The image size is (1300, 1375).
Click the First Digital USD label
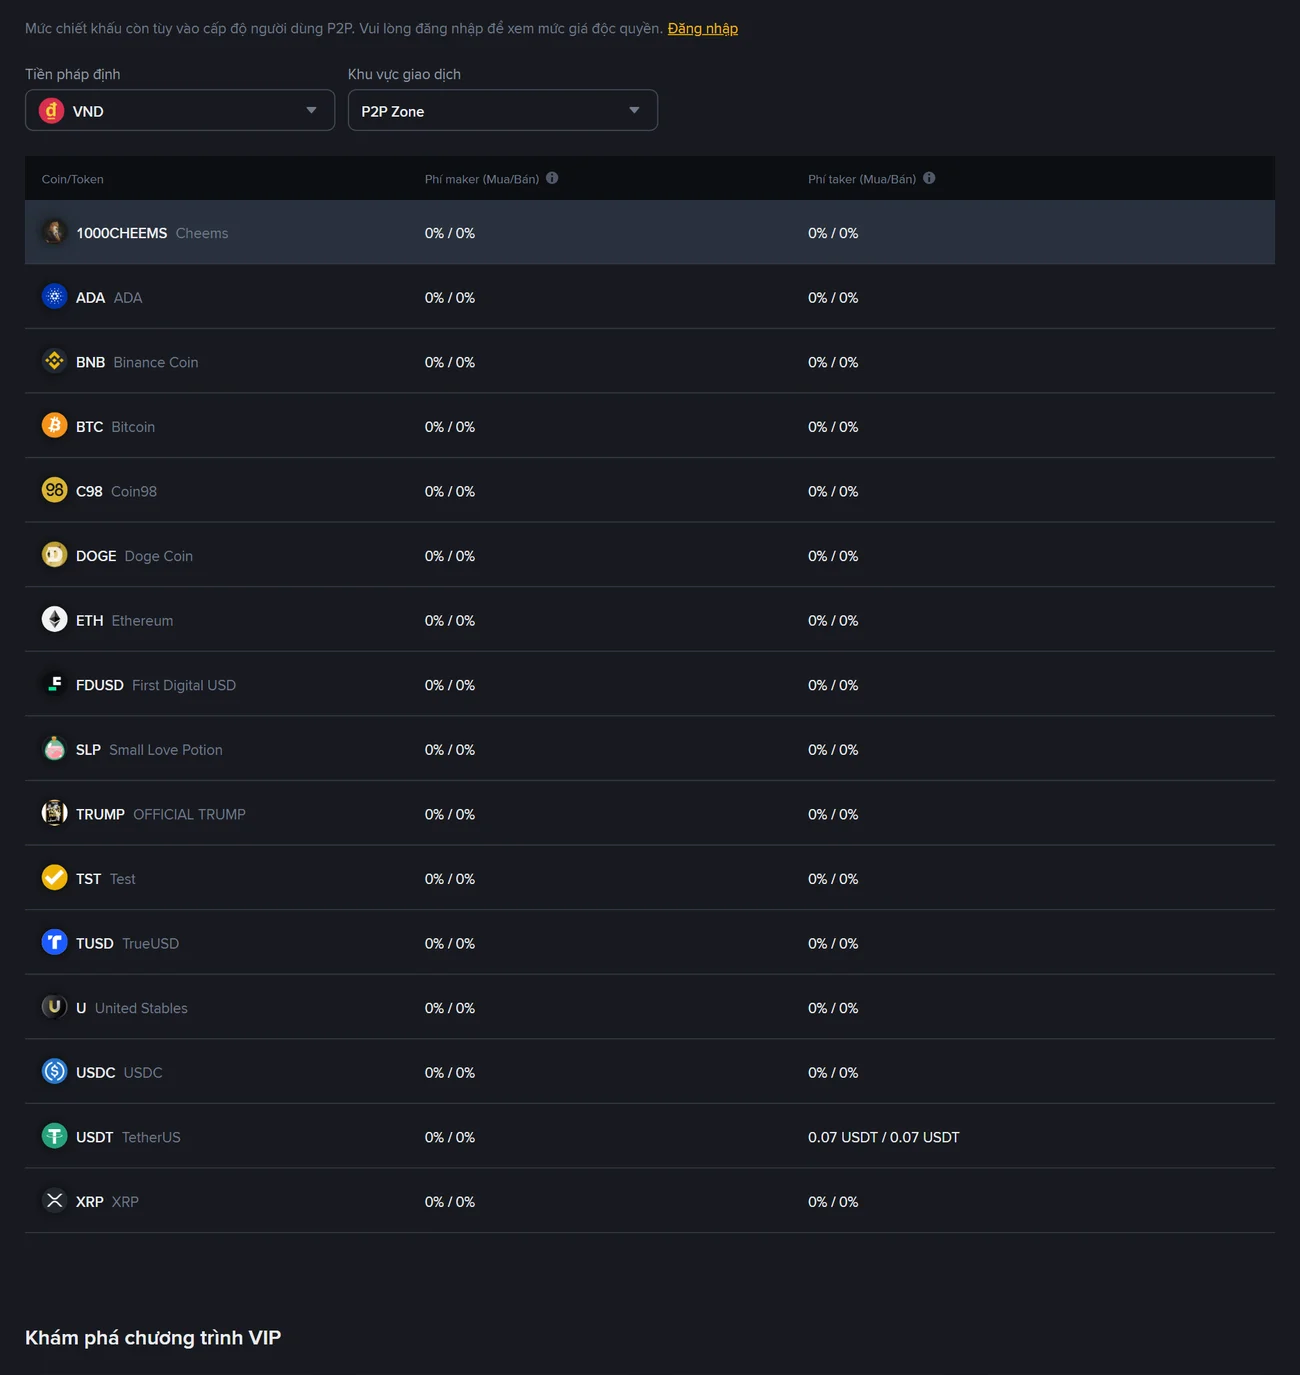(184, 685)
